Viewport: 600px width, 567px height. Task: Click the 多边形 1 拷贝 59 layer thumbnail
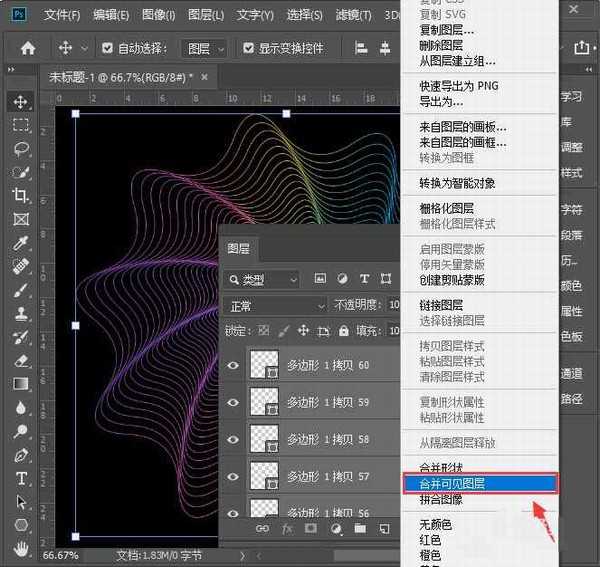[264, 402]
